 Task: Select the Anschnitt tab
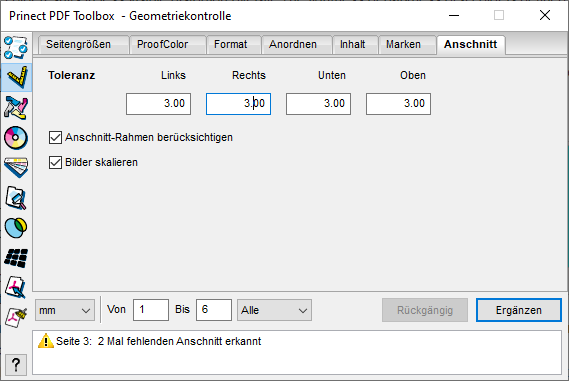[471, 45]
